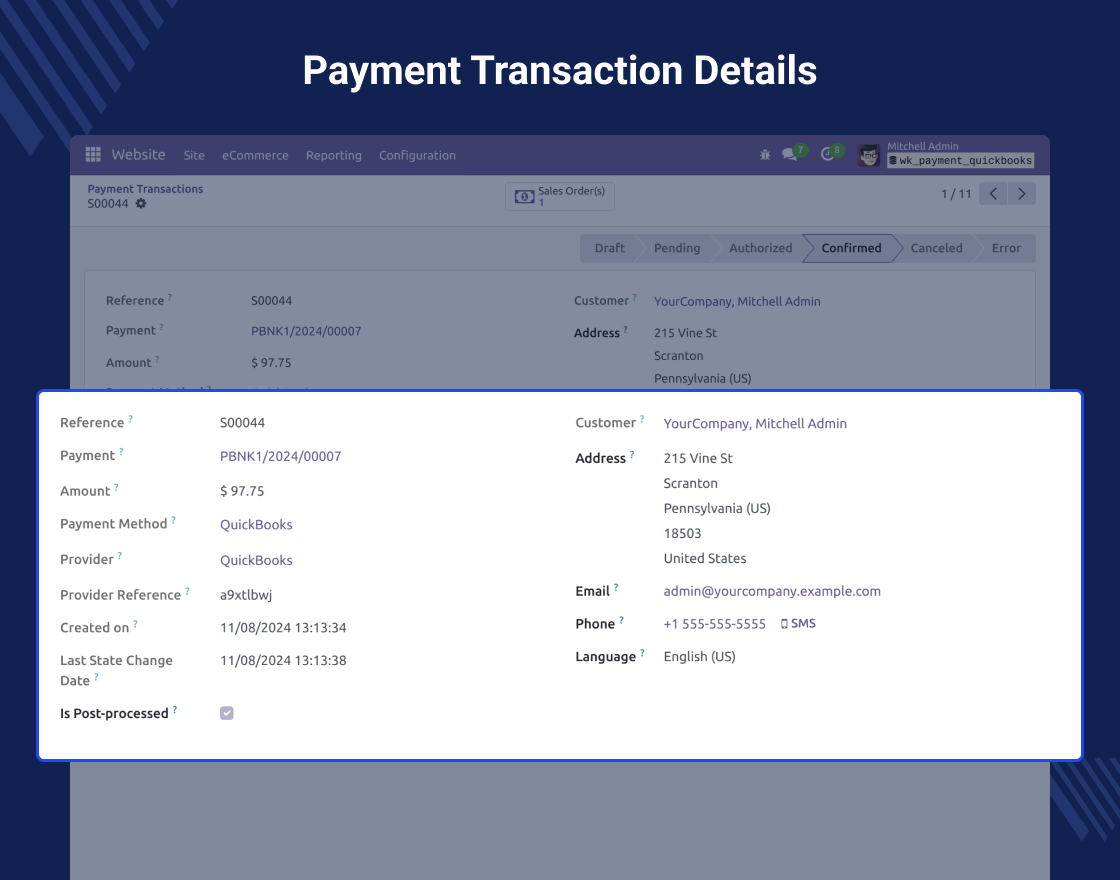Click the Sales Order(s) money icon
The height and width of the screenshot is (880, 1120).
pos(524,196)
